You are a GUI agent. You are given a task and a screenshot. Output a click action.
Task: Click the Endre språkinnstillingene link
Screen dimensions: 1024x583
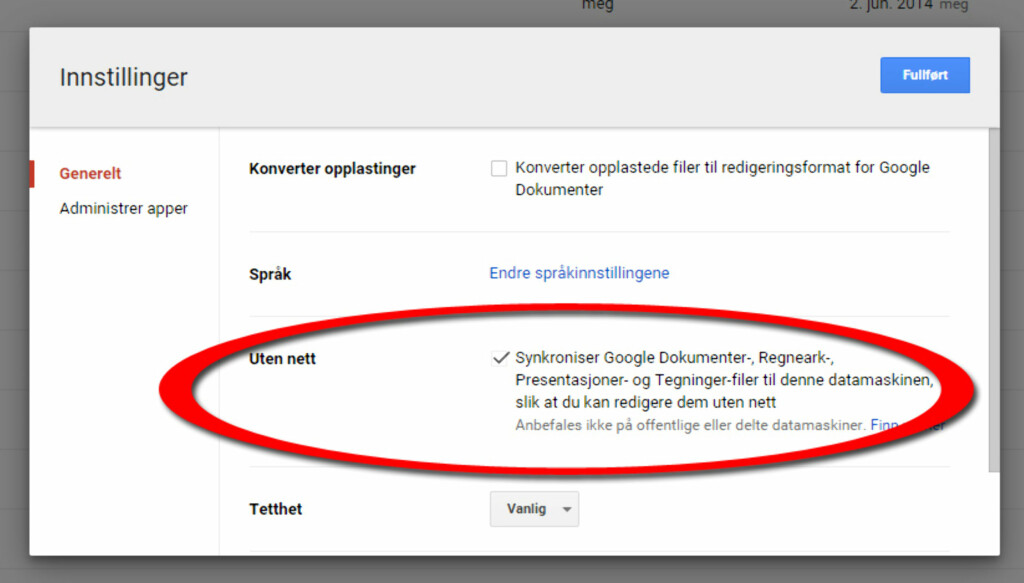pyautogui.click(x=579, y=273)
